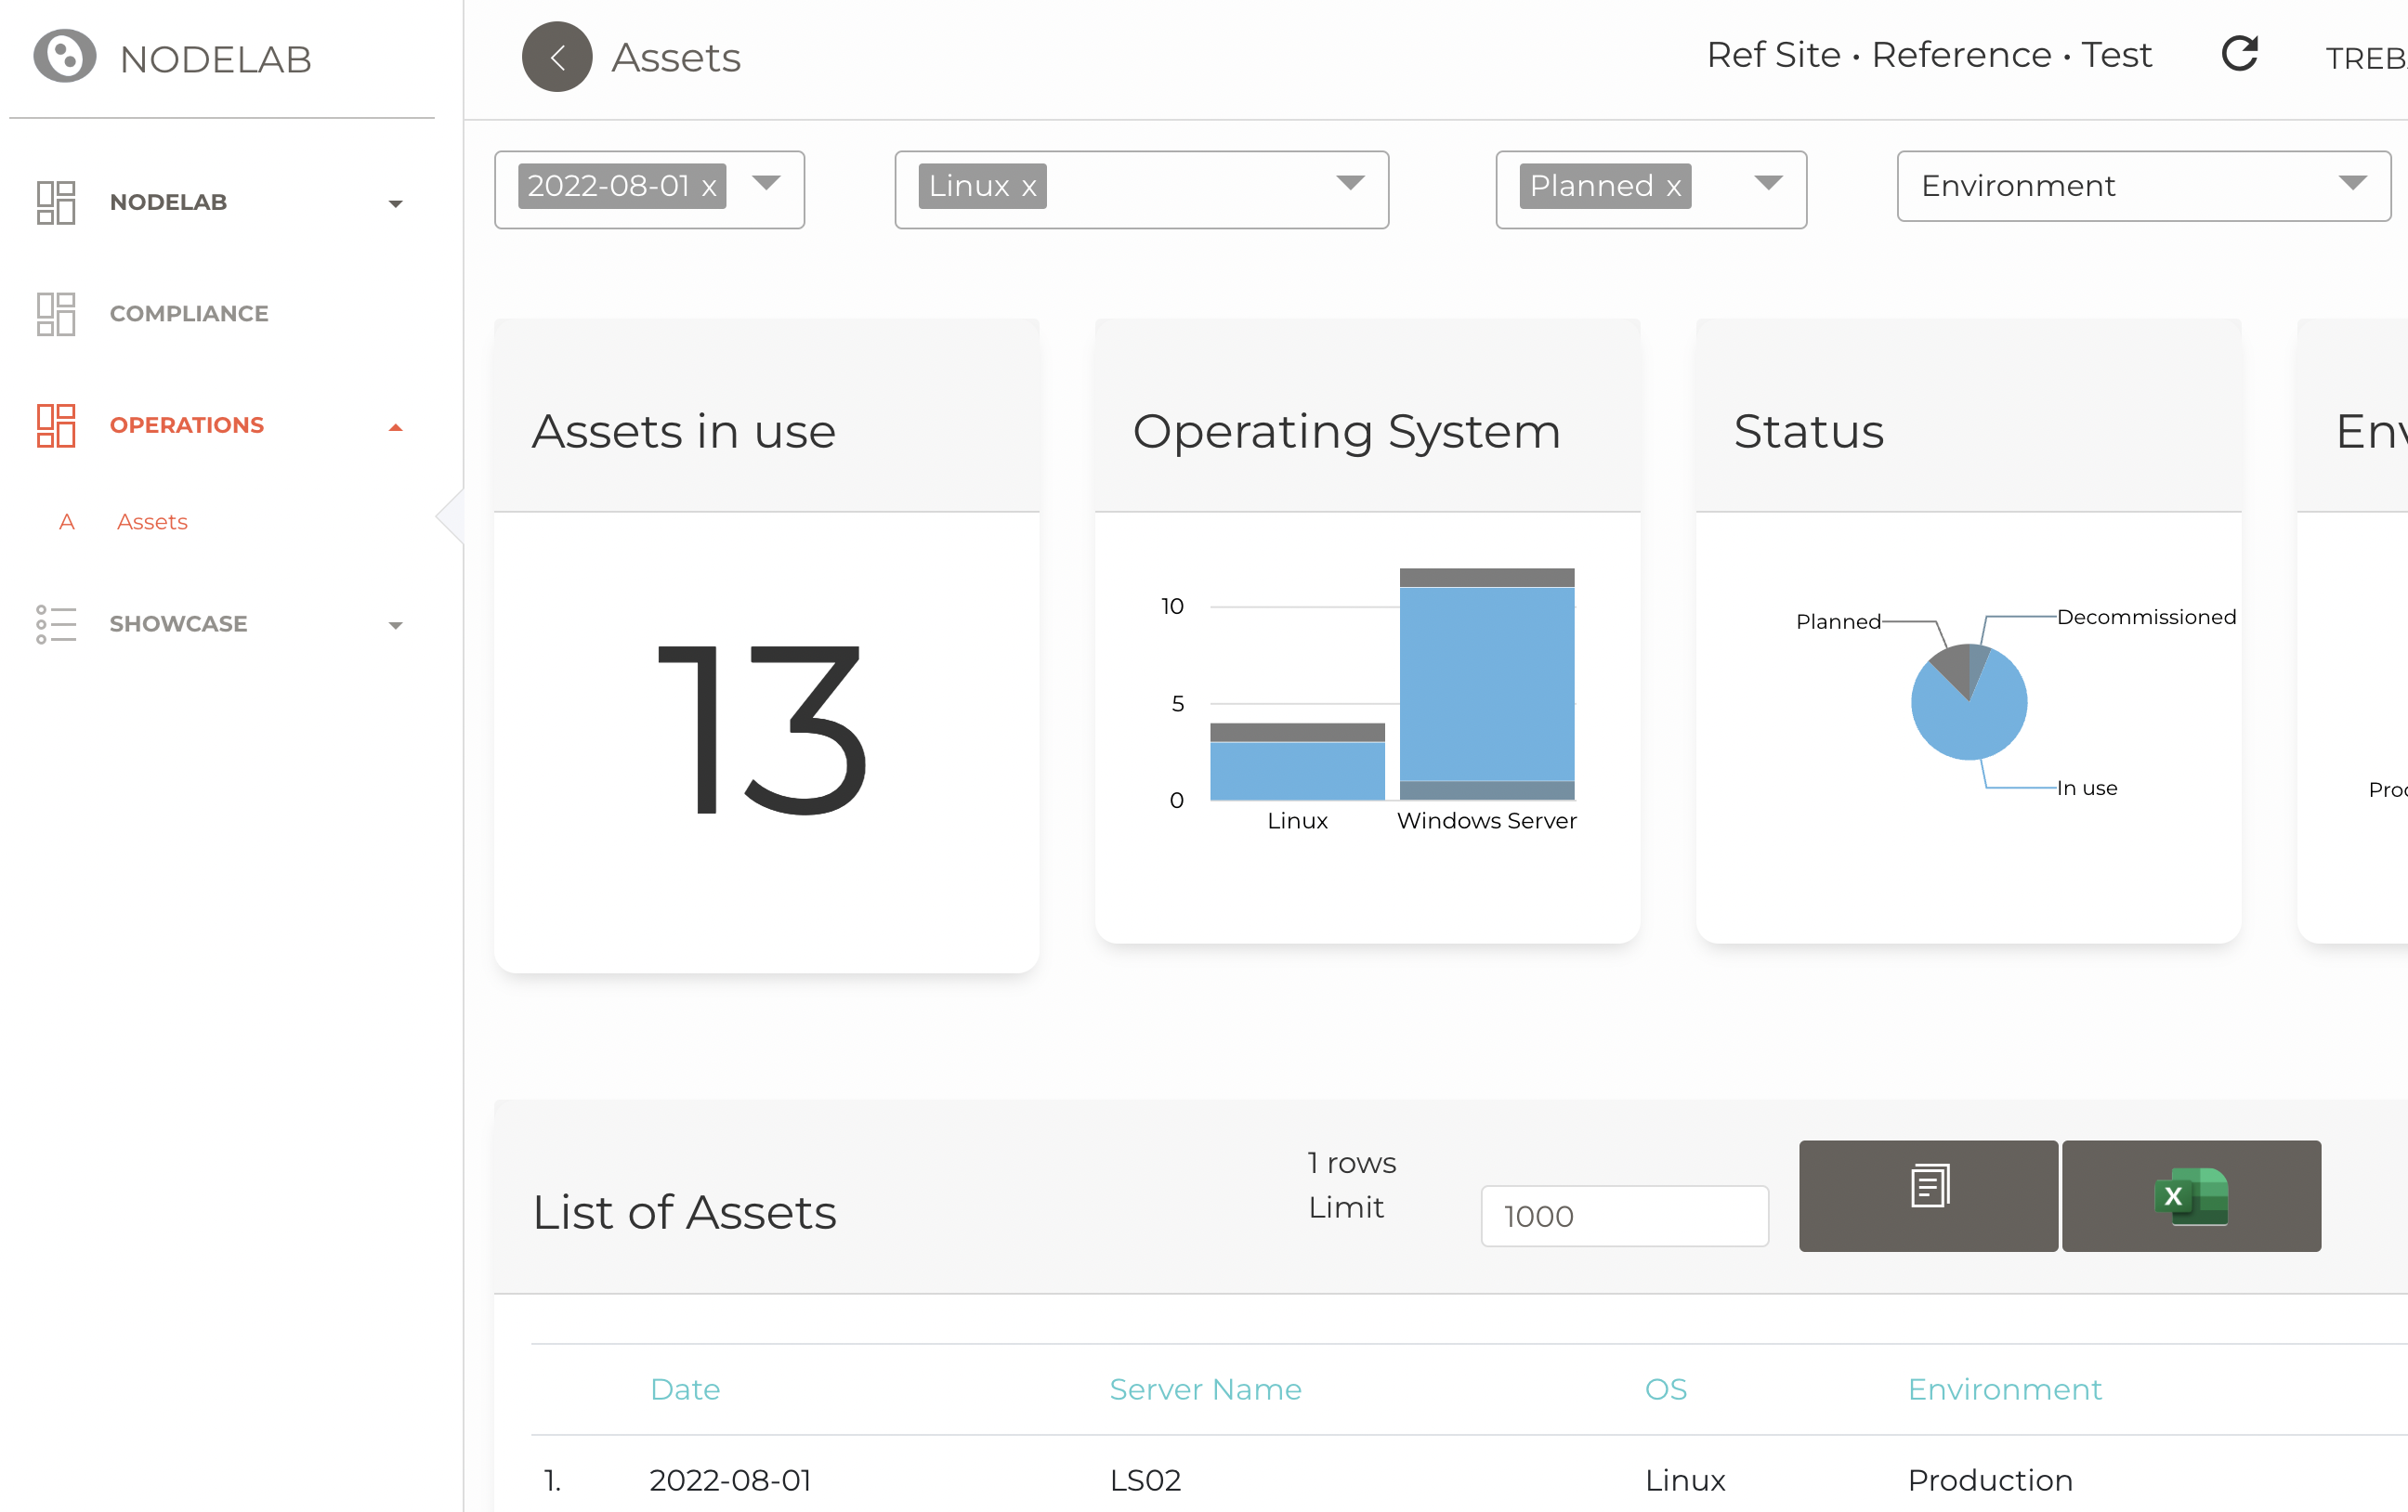Open the Assets item under Operations
This screenshot has width=2408, height=1512.
point(152,522)
